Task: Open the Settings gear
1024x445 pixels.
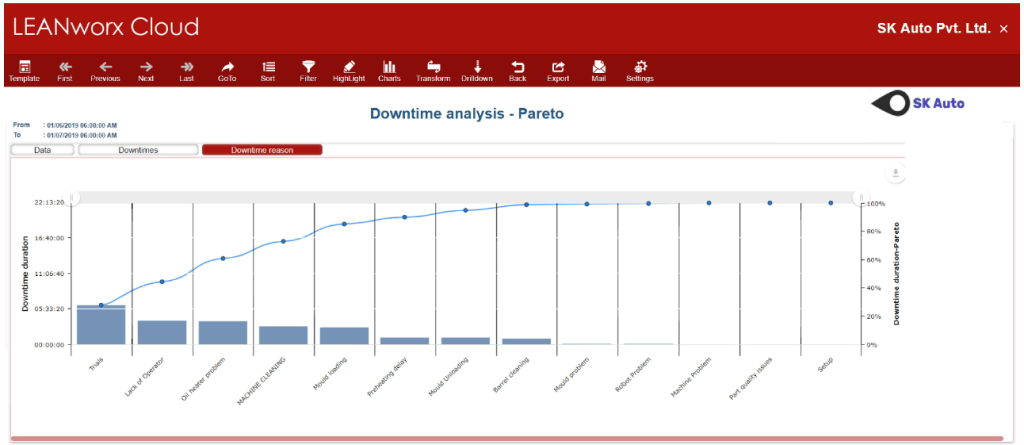Action: pyautogui.click(x=640, y=71)
